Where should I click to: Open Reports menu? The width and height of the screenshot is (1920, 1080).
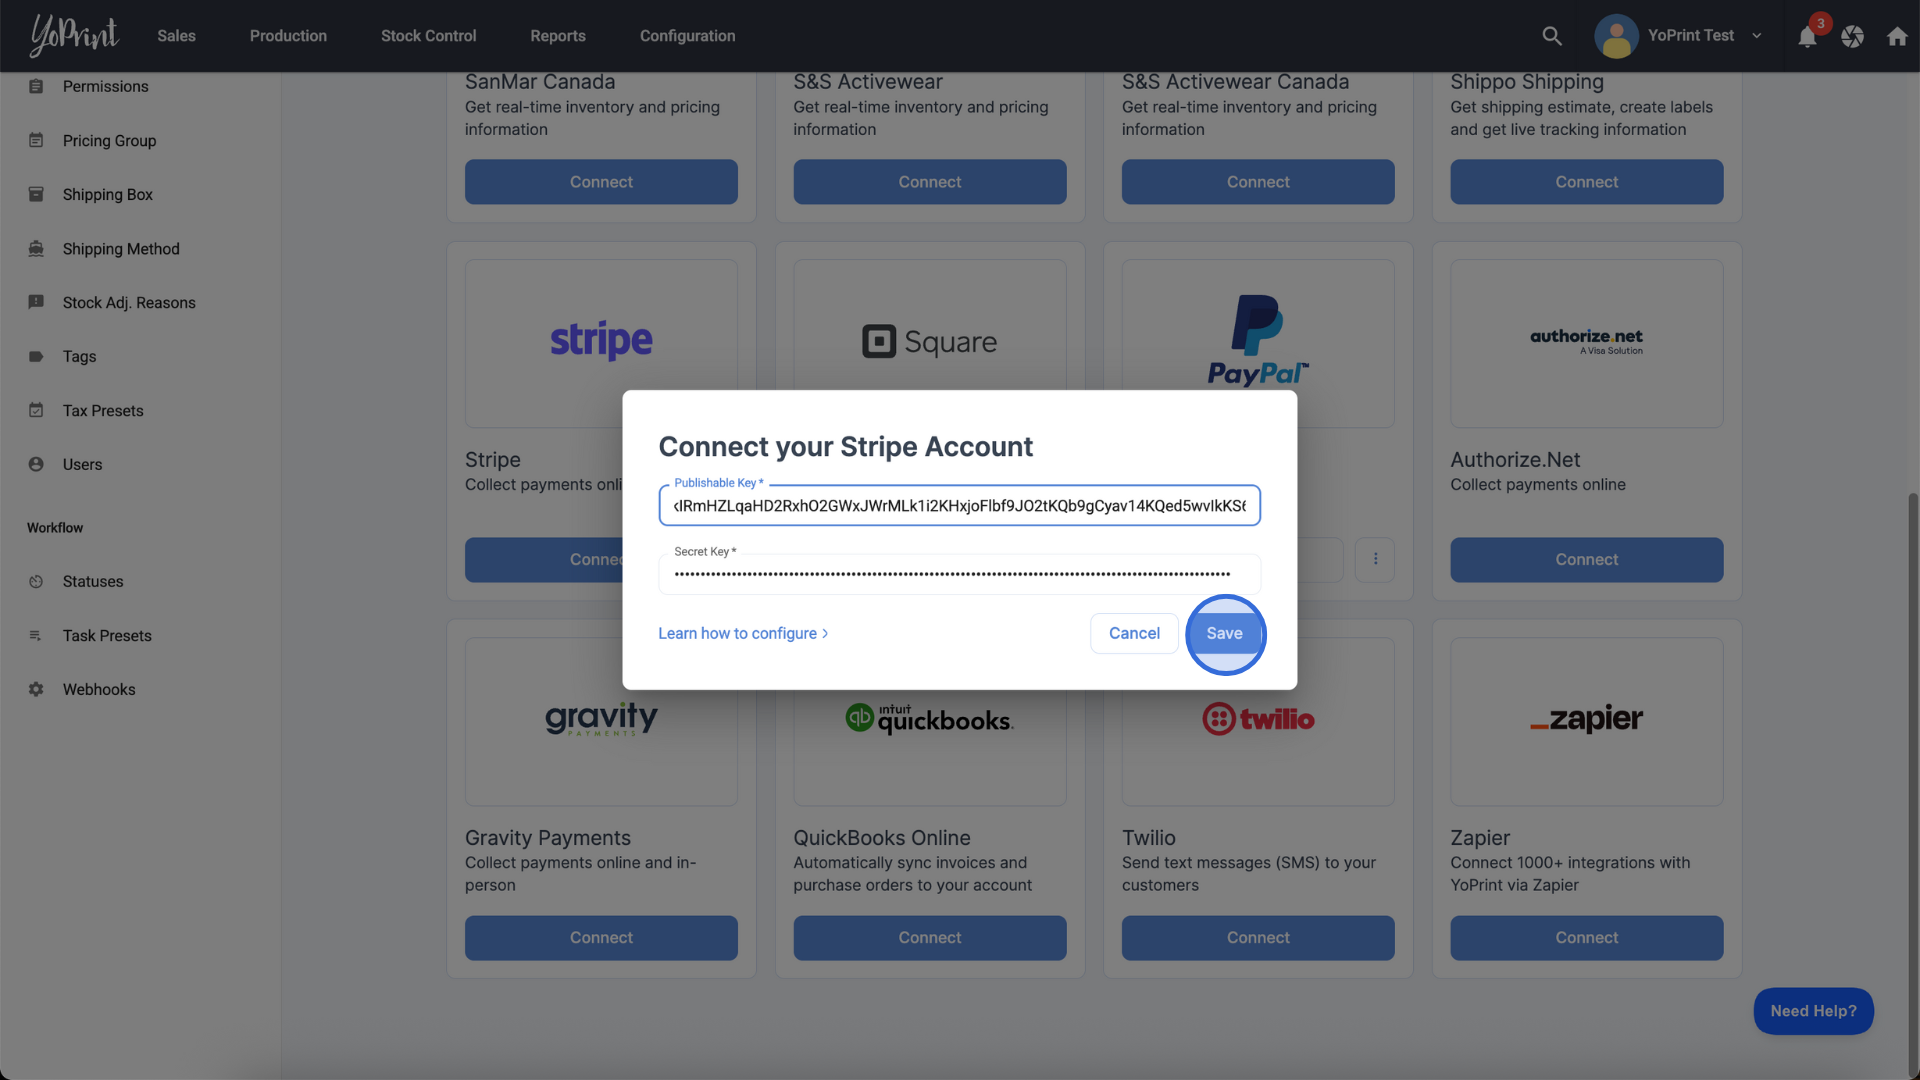(558, 36)
